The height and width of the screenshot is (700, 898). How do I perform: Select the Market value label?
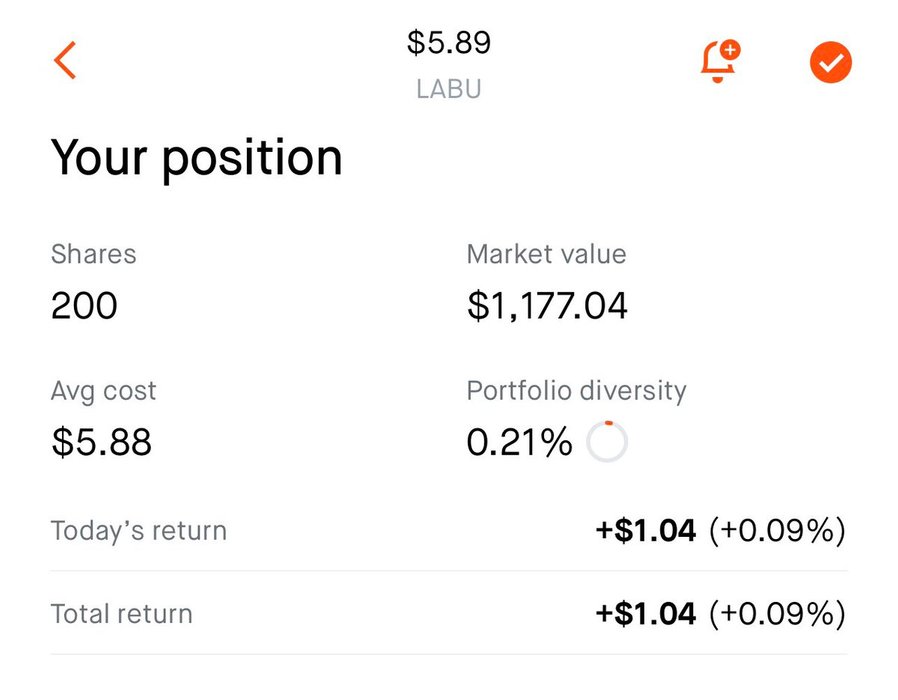[546, 254]
